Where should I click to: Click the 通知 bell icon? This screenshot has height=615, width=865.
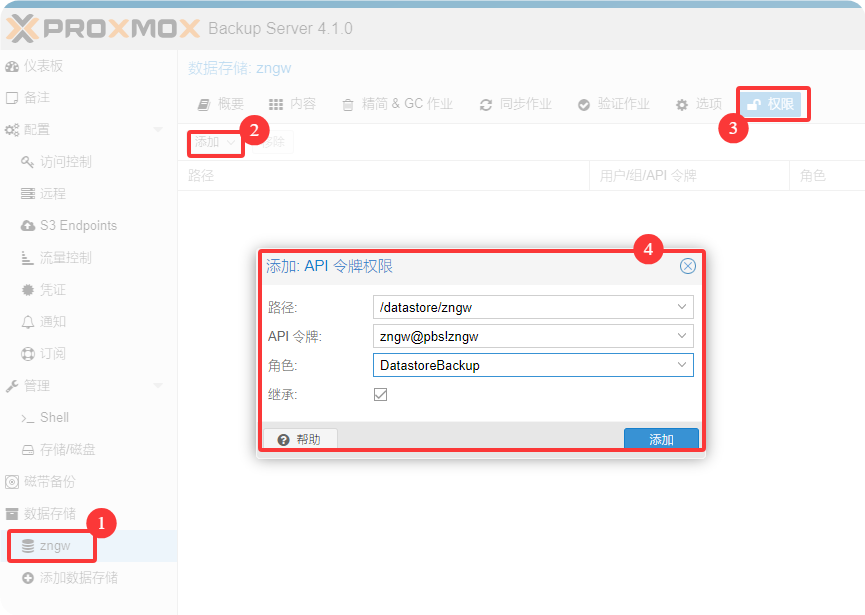28,322
